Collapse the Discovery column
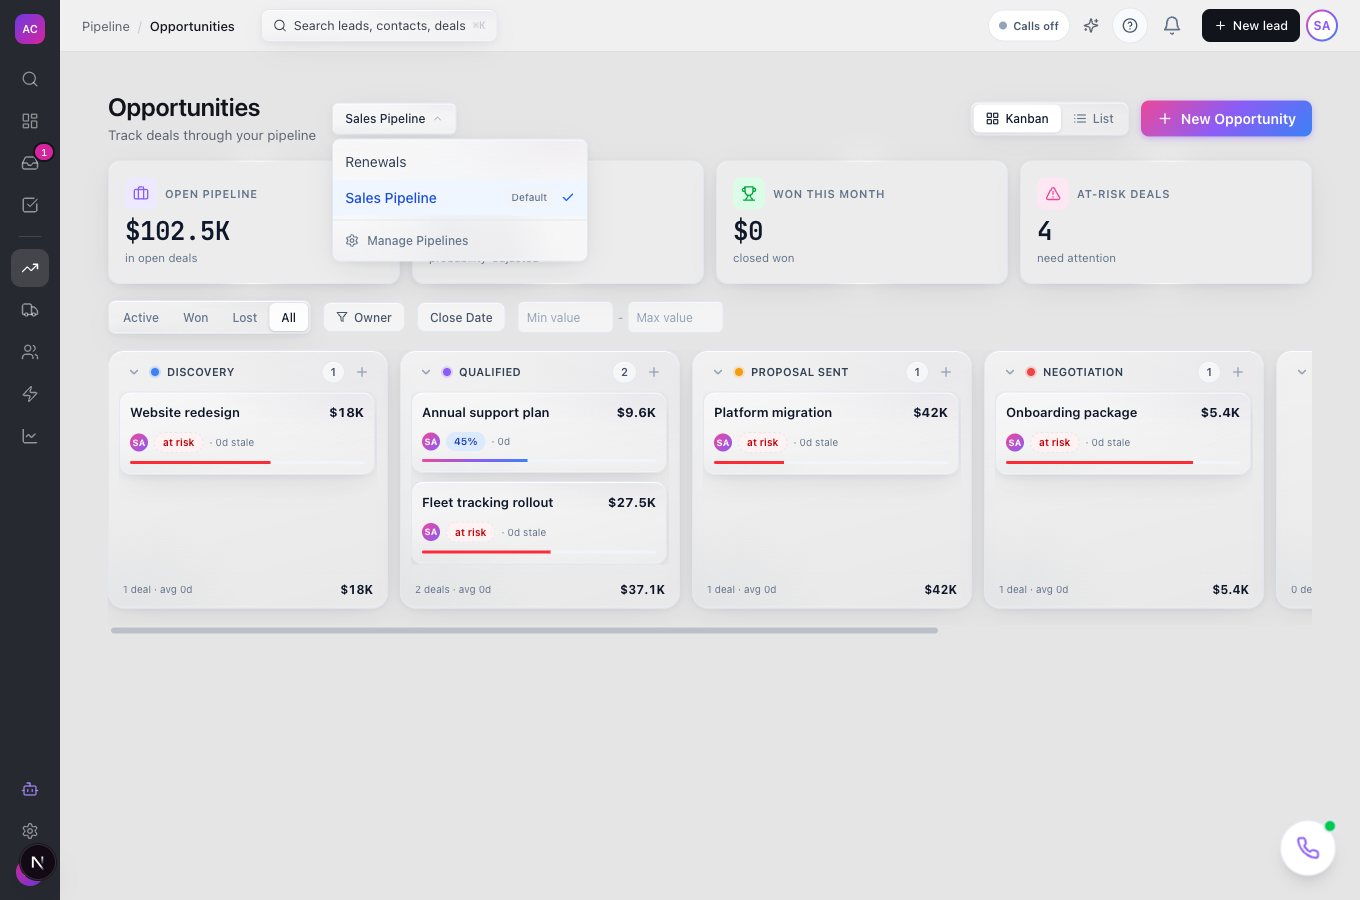This screenshot has width=1360, height=900. (x=134, y=372)
